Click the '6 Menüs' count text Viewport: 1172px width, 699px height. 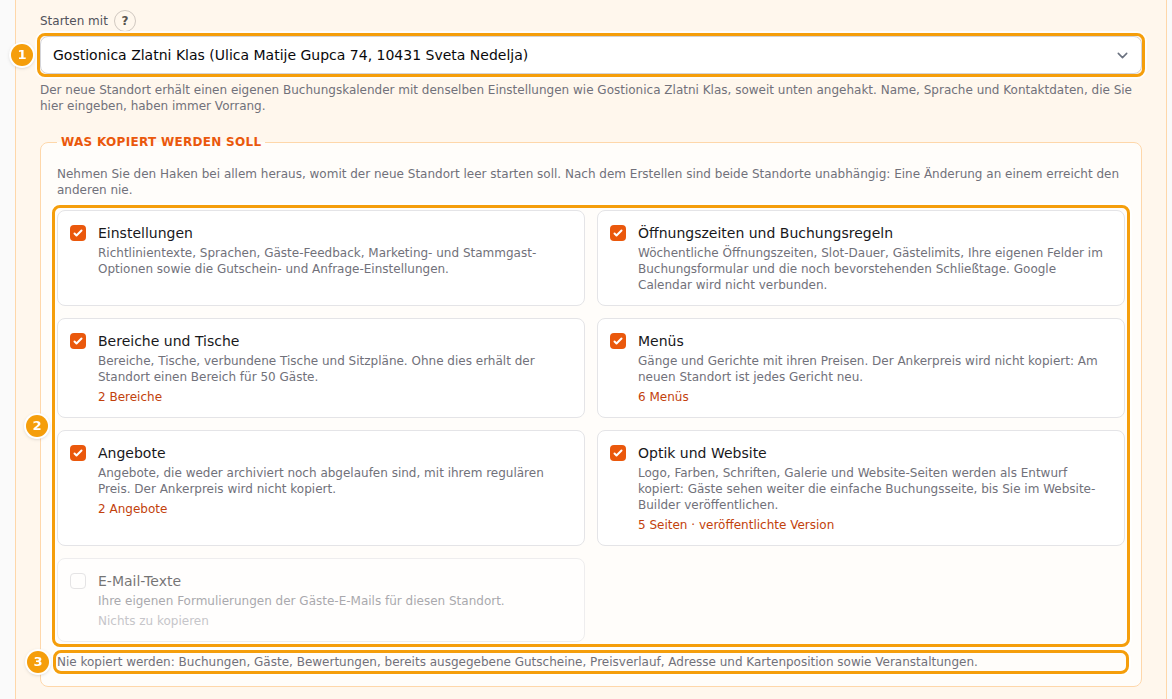pos(663,397)
